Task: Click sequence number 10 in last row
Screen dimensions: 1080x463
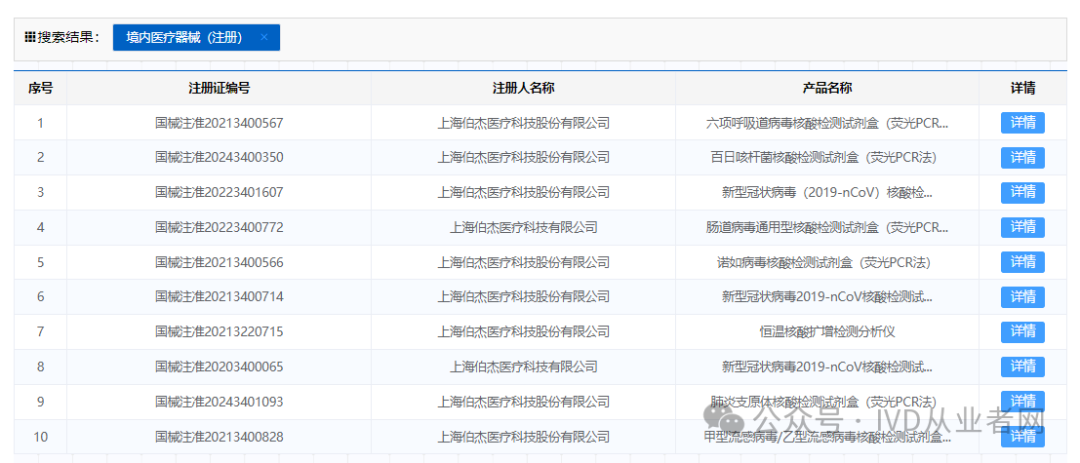Action: coord(40,437)
